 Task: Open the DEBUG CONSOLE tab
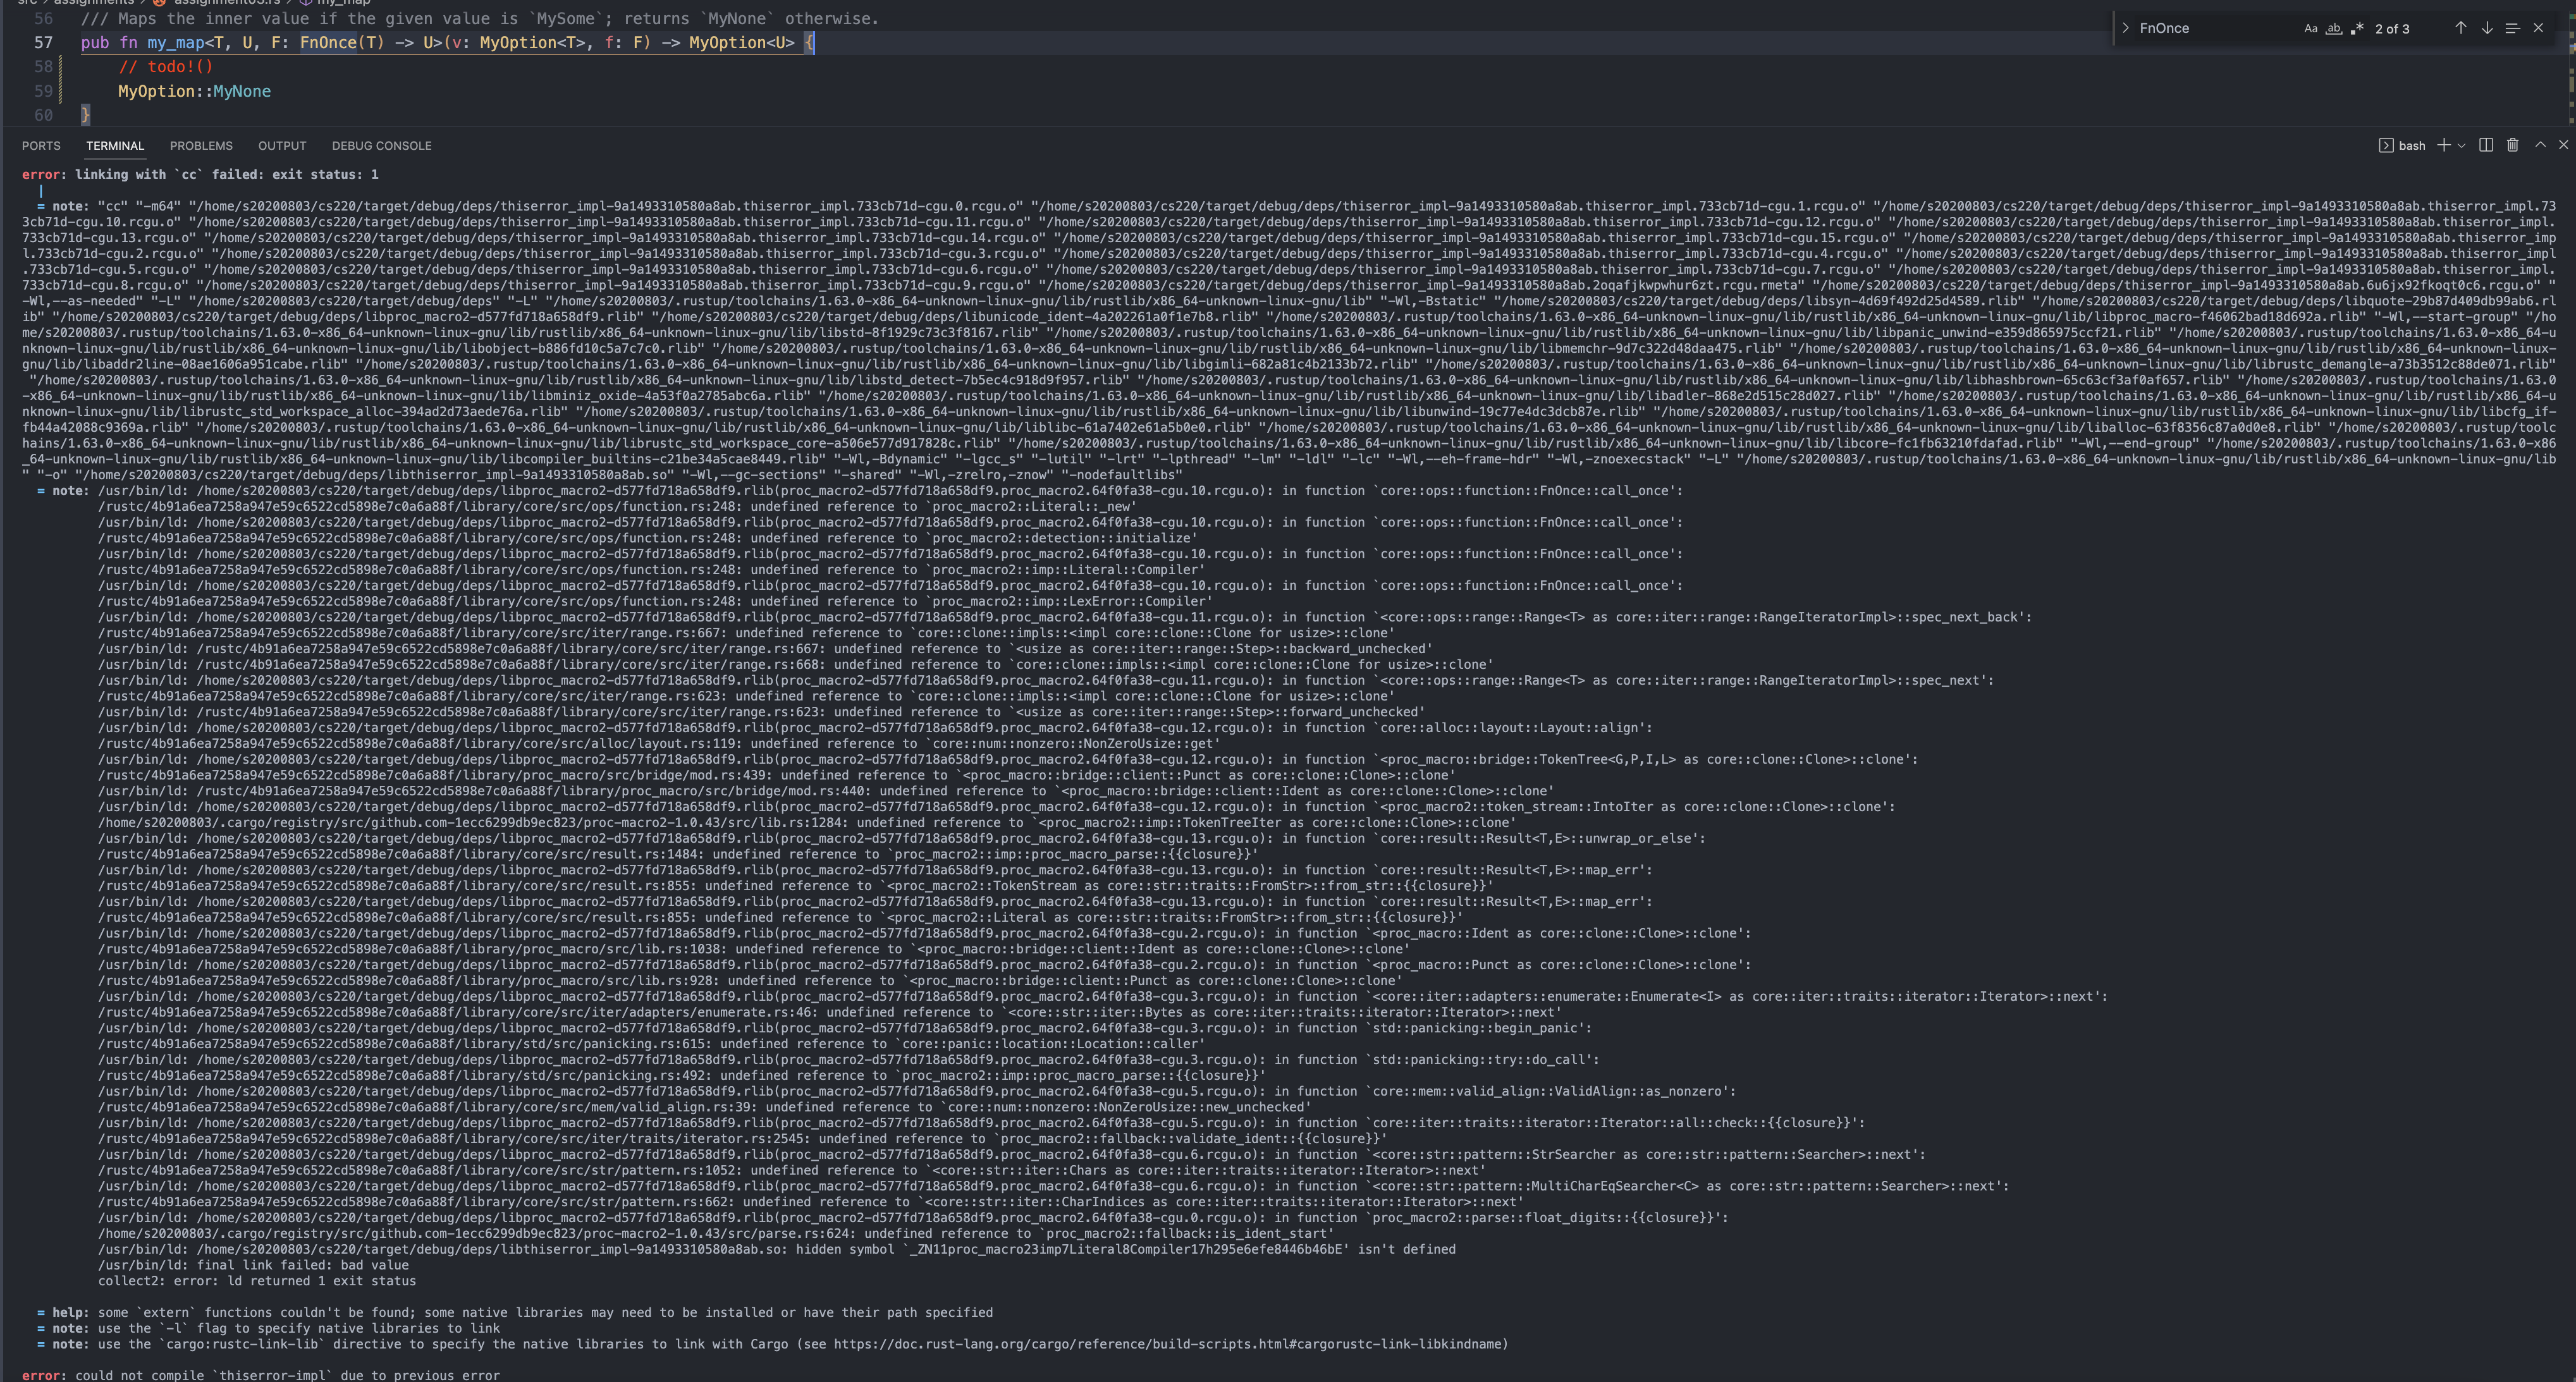[x=381, y=145]
